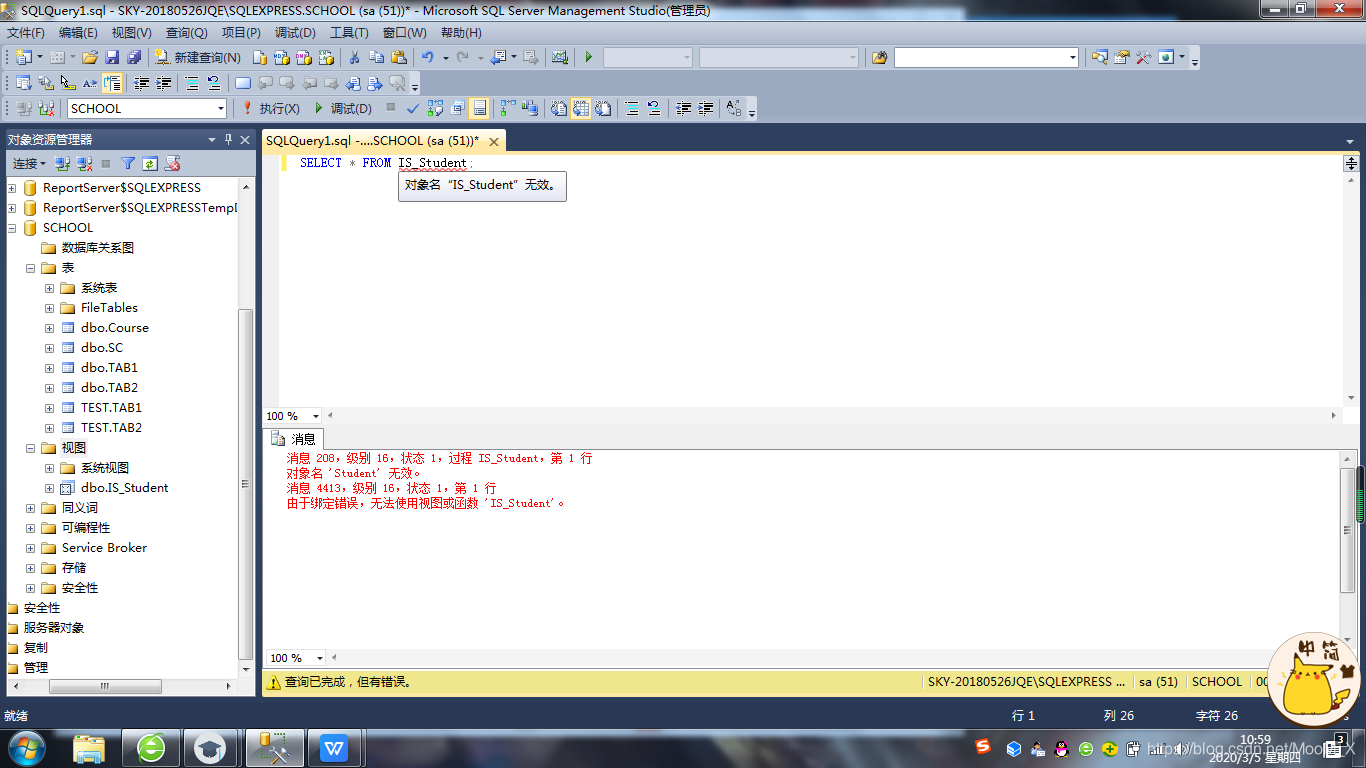Open the Find combo box dropdown

click(1073, 57)
